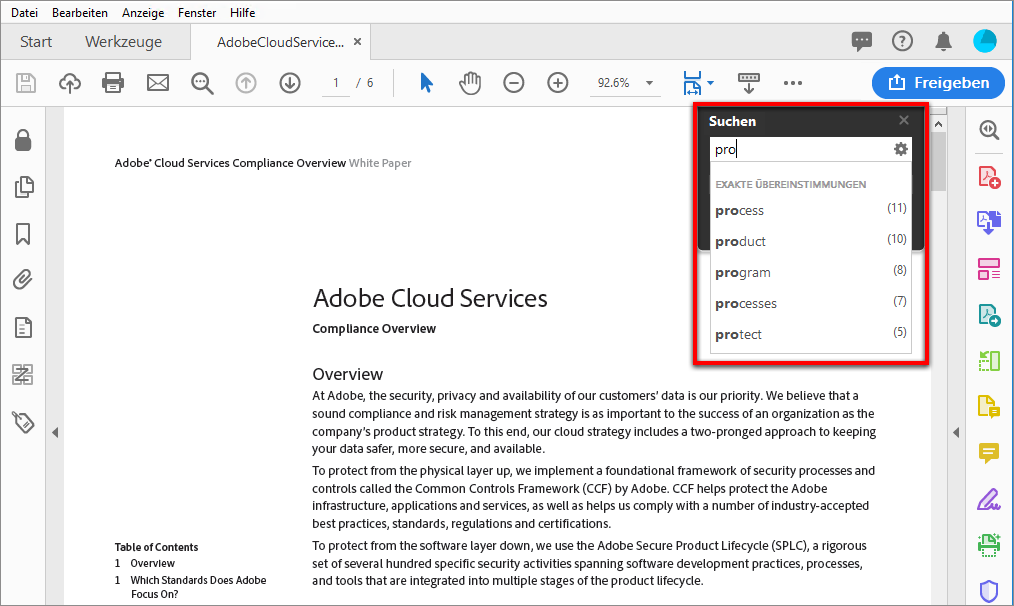Switch to the Werkzeuge tab
The height and width of the screenshot is (606, 1014).
click(124, 42)
